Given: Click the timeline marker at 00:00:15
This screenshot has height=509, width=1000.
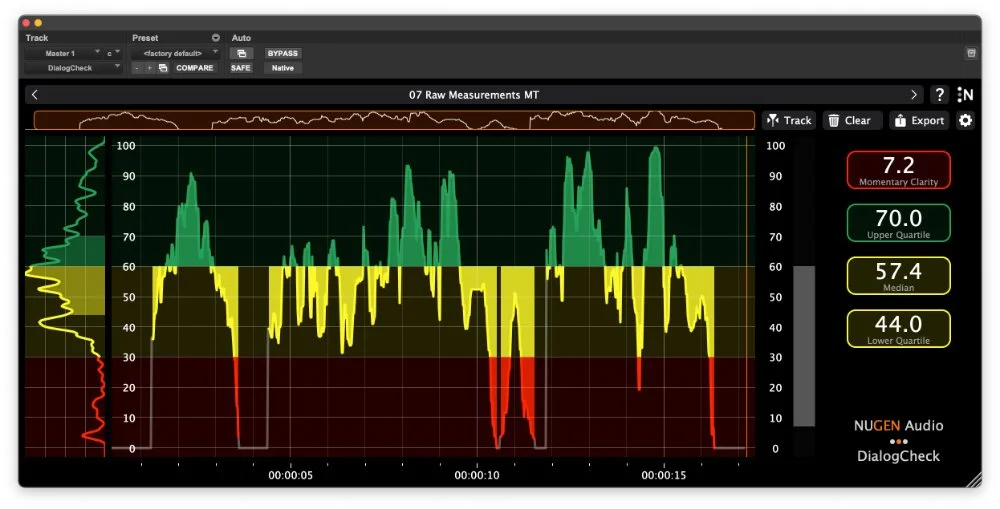Looking at the screenshot, I should [664, 475].
